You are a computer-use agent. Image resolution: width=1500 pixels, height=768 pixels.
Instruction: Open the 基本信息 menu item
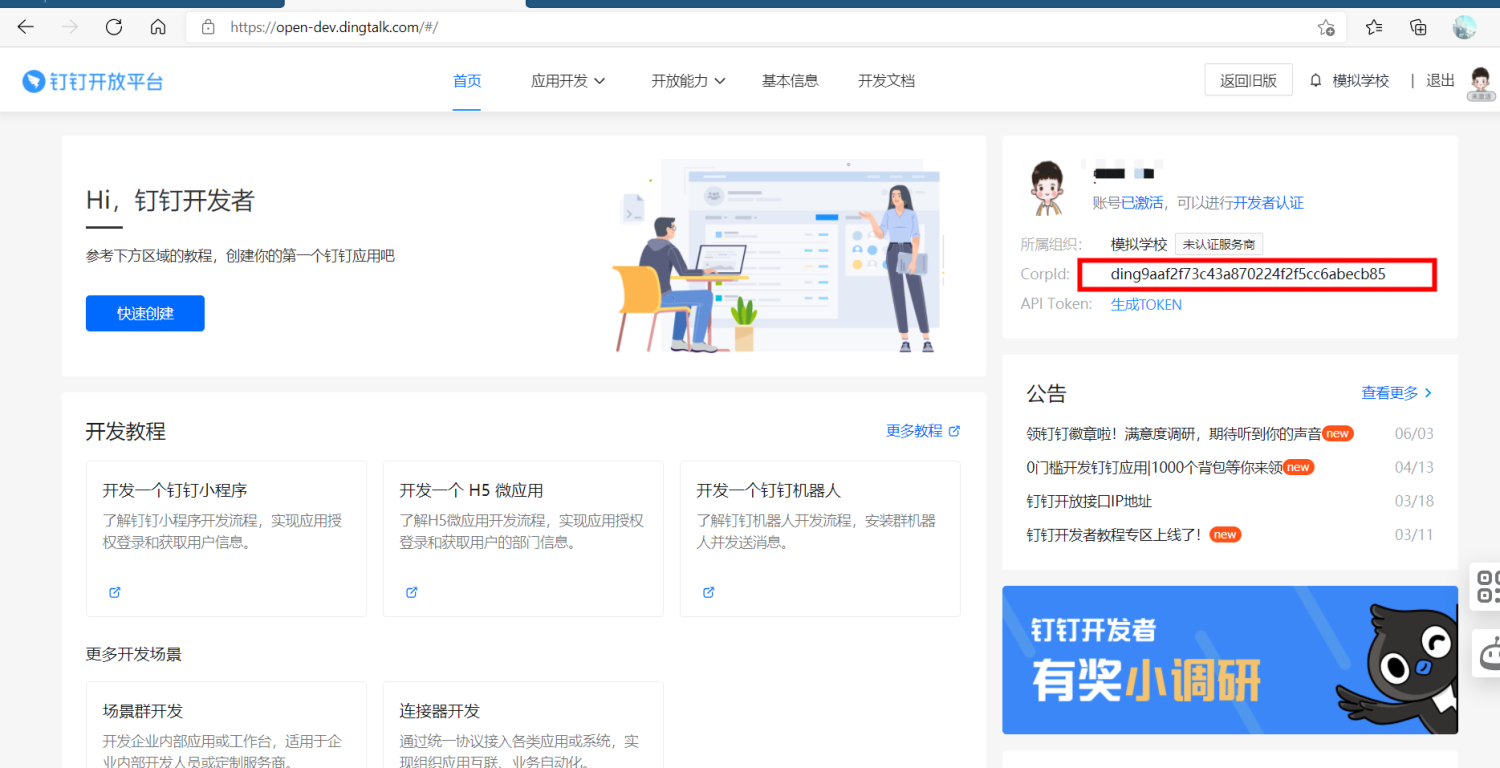tap(790, 81)
